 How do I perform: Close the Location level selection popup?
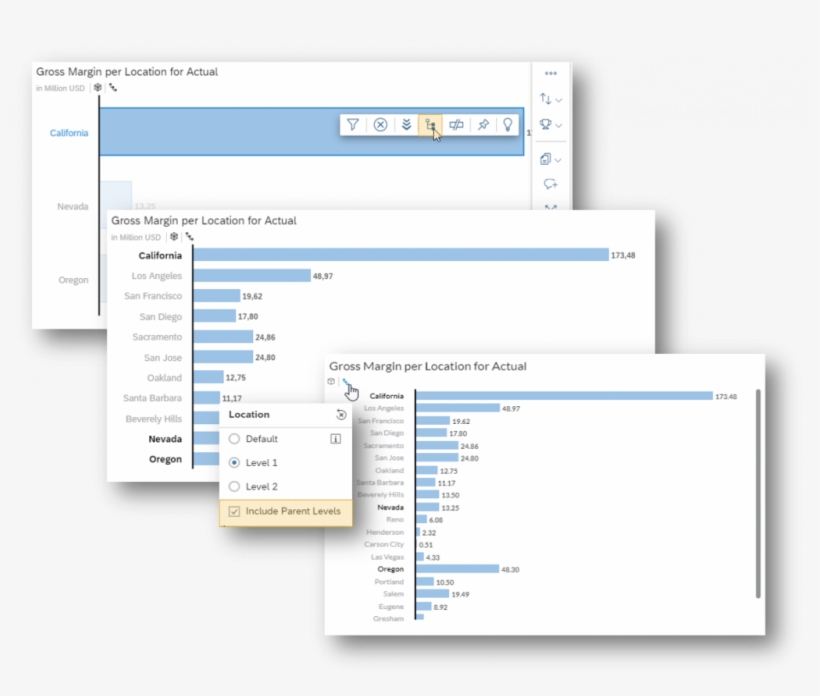(340, 414)
